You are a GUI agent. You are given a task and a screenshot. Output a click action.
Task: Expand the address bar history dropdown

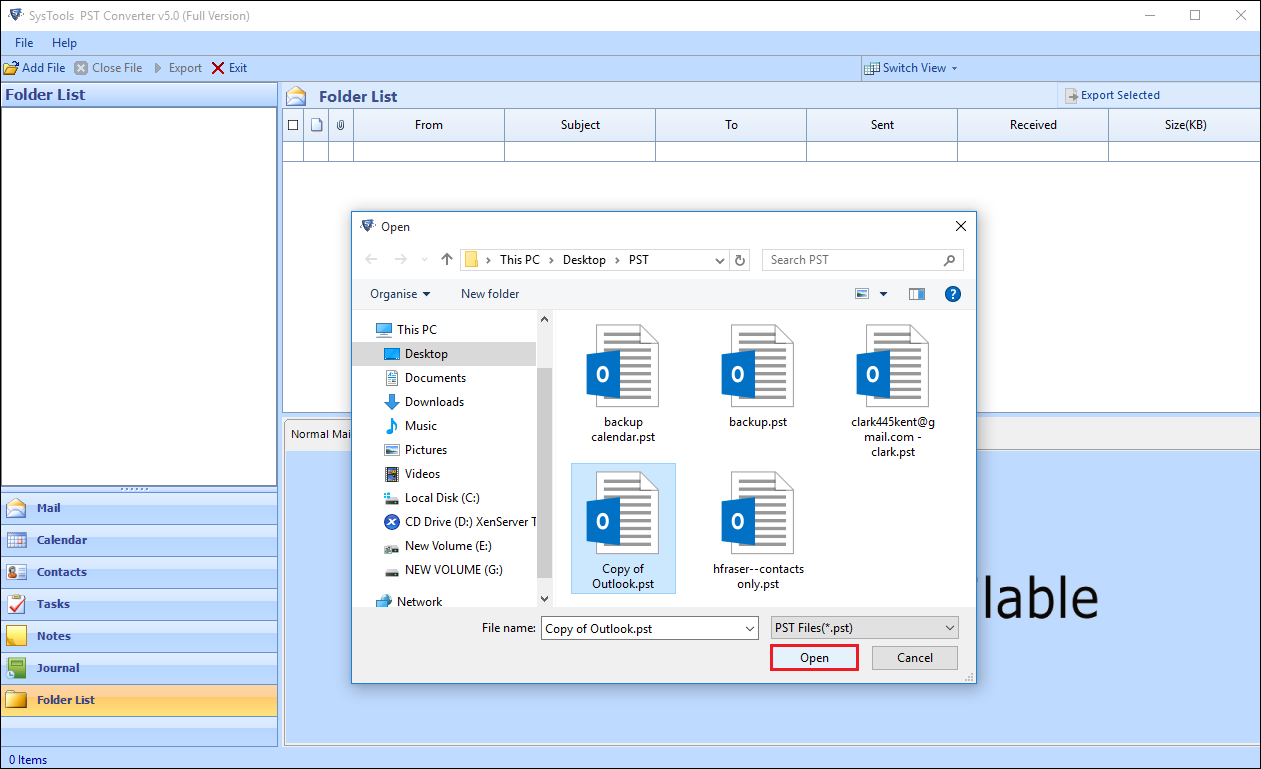pyautogui.click(x=720, y=260)
